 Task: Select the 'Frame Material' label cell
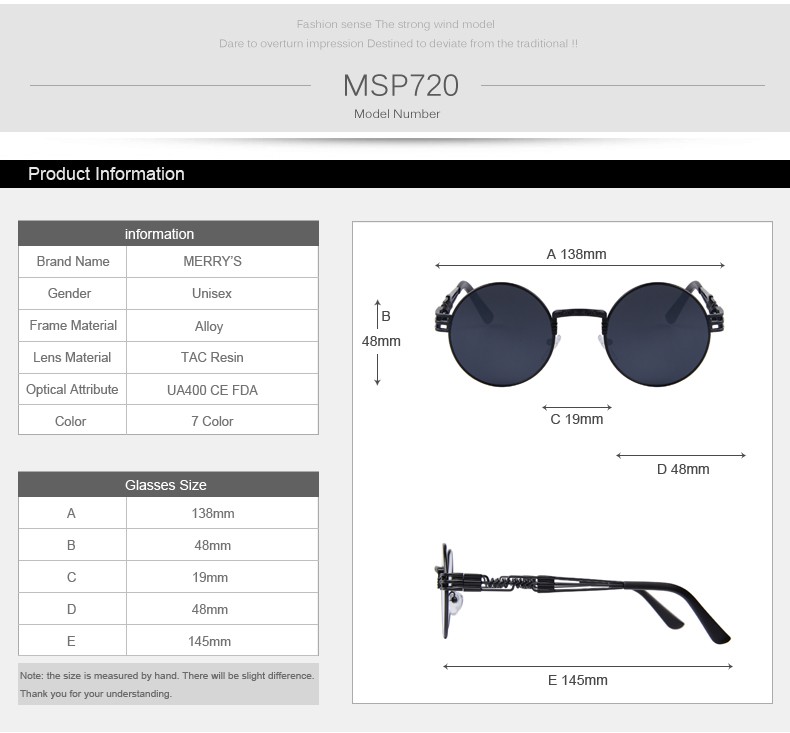(x=73, y=325)
